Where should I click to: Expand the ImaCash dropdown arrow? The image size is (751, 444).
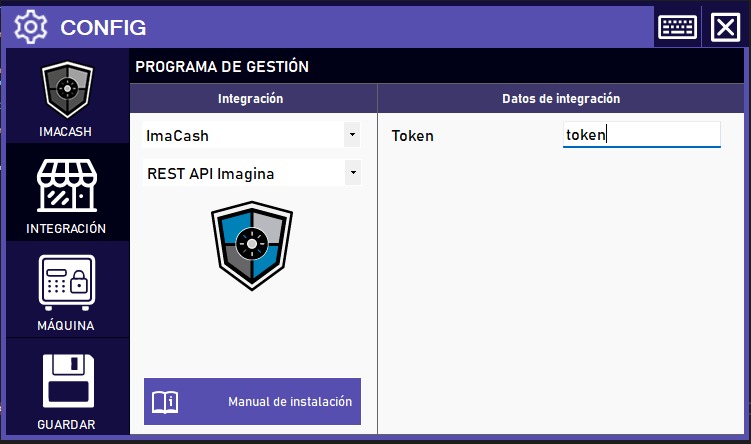click(x=351, y=134)
